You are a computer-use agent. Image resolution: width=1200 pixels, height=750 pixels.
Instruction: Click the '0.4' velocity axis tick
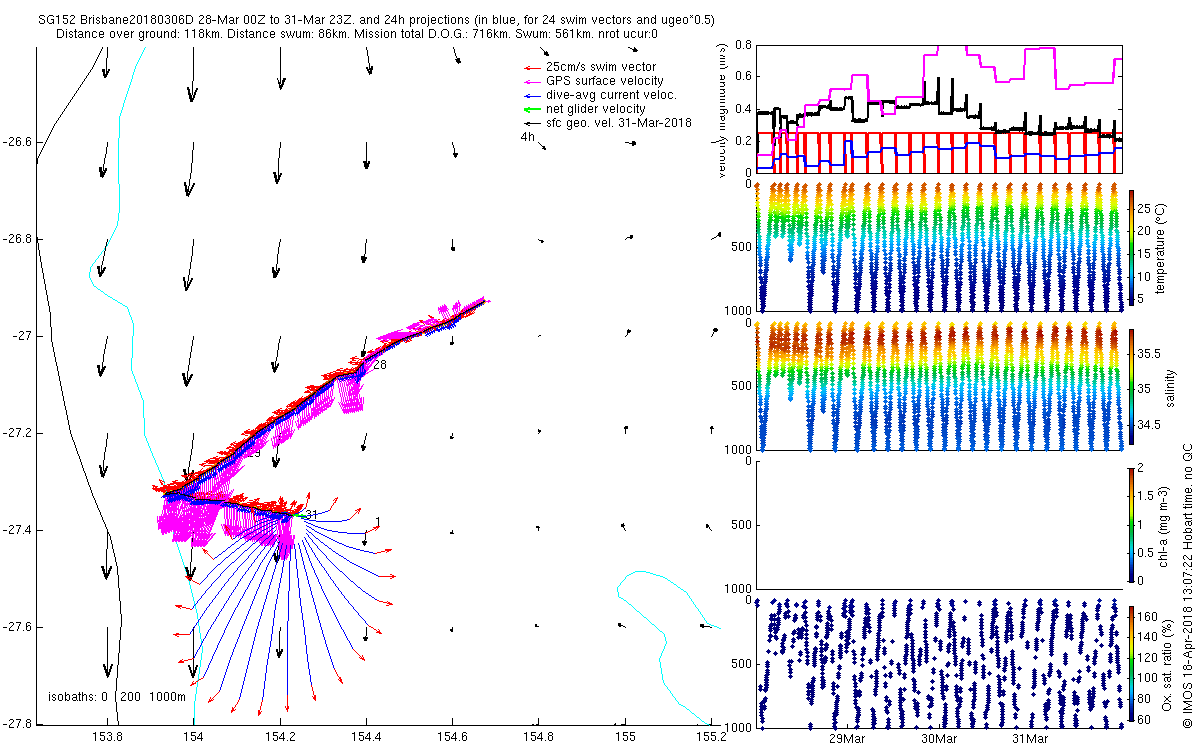741,108
